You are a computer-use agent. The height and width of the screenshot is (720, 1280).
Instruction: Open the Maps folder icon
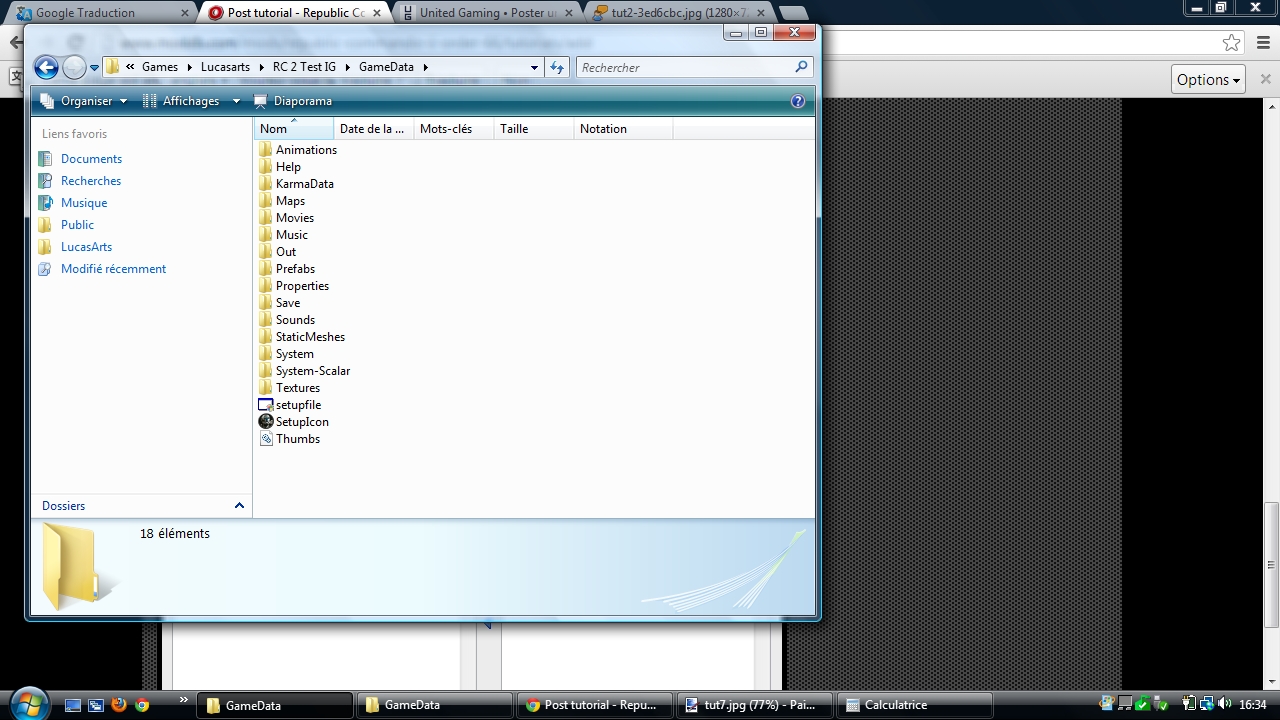click(x=265, y=201)
